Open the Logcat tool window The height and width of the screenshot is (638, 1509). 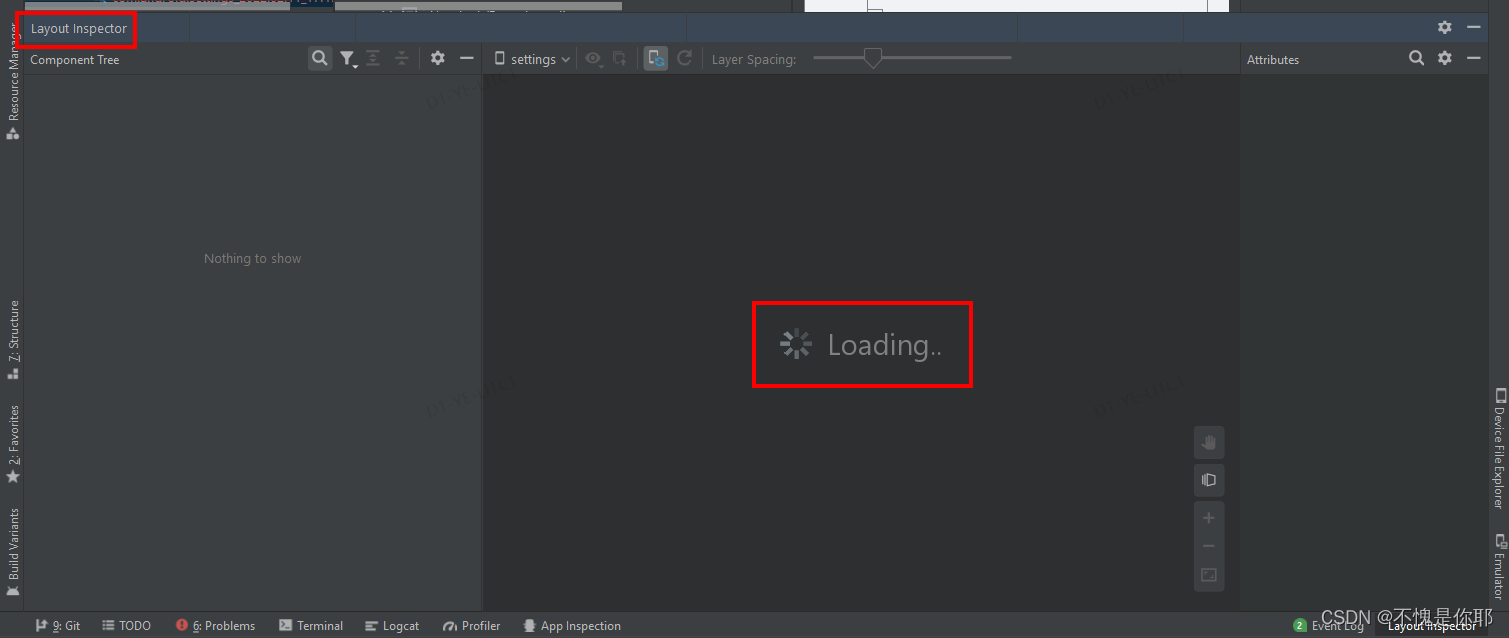pos(392,626)
